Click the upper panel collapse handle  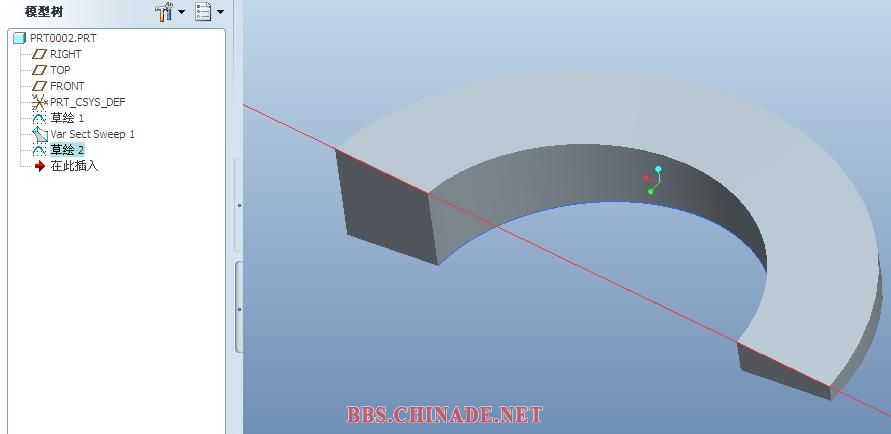[x=239, y=205]
